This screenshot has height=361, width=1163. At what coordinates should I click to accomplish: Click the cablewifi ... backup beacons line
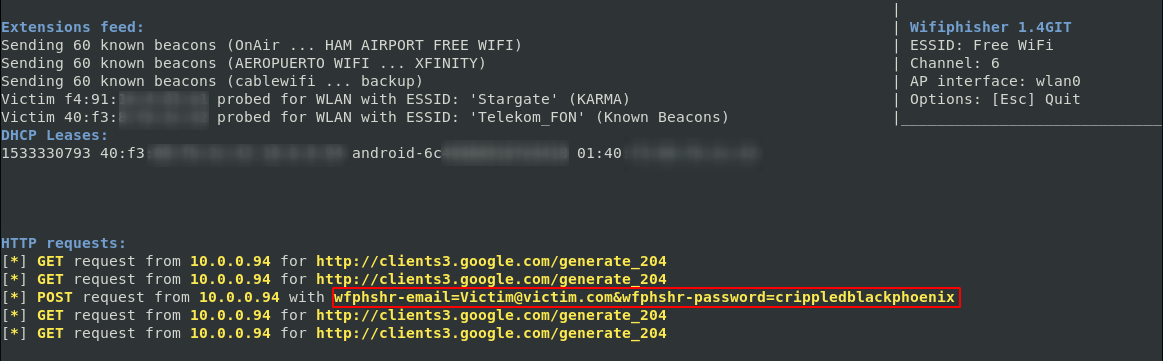point(212,82)
